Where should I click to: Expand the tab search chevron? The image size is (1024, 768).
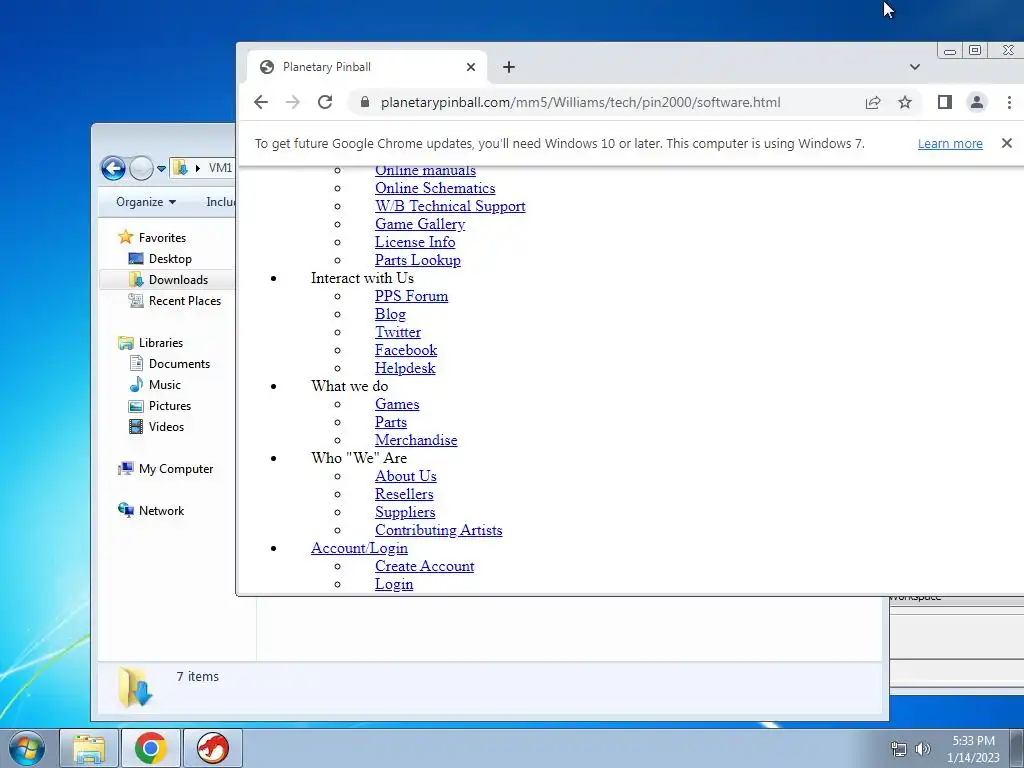tap(915, 67)
